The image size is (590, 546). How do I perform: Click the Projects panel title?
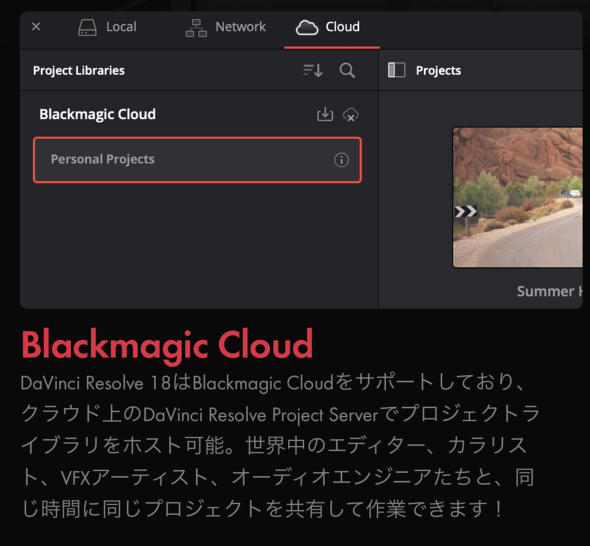438,70
